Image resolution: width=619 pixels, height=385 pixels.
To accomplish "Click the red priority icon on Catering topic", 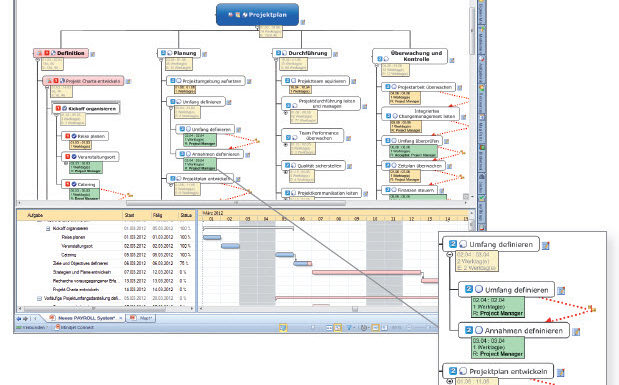I will pos(68,184).
